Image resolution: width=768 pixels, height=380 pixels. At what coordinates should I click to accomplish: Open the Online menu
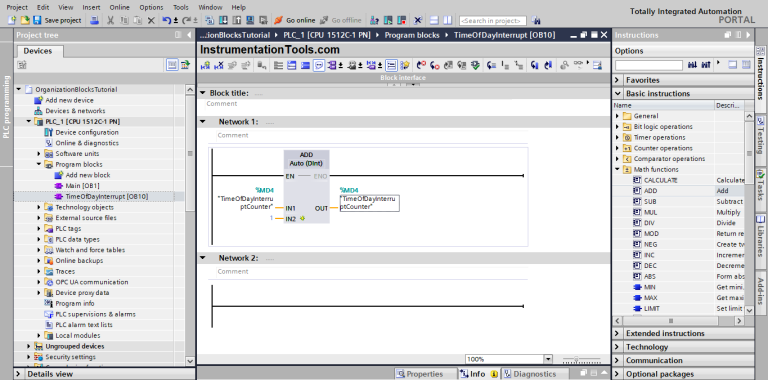(x=120, y=7)
